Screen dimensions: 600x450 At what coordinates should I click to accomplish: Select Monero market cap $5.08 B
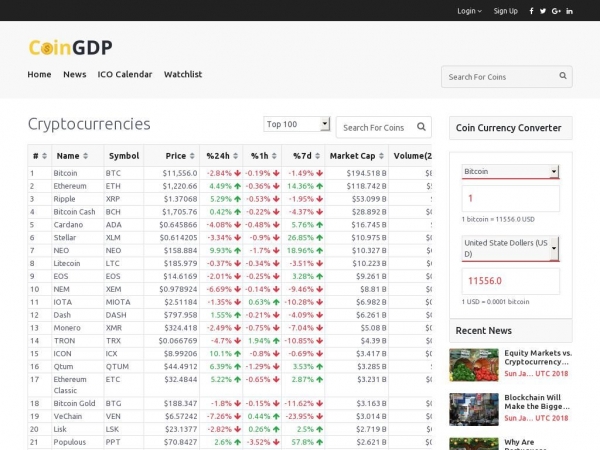coord(373,328)
